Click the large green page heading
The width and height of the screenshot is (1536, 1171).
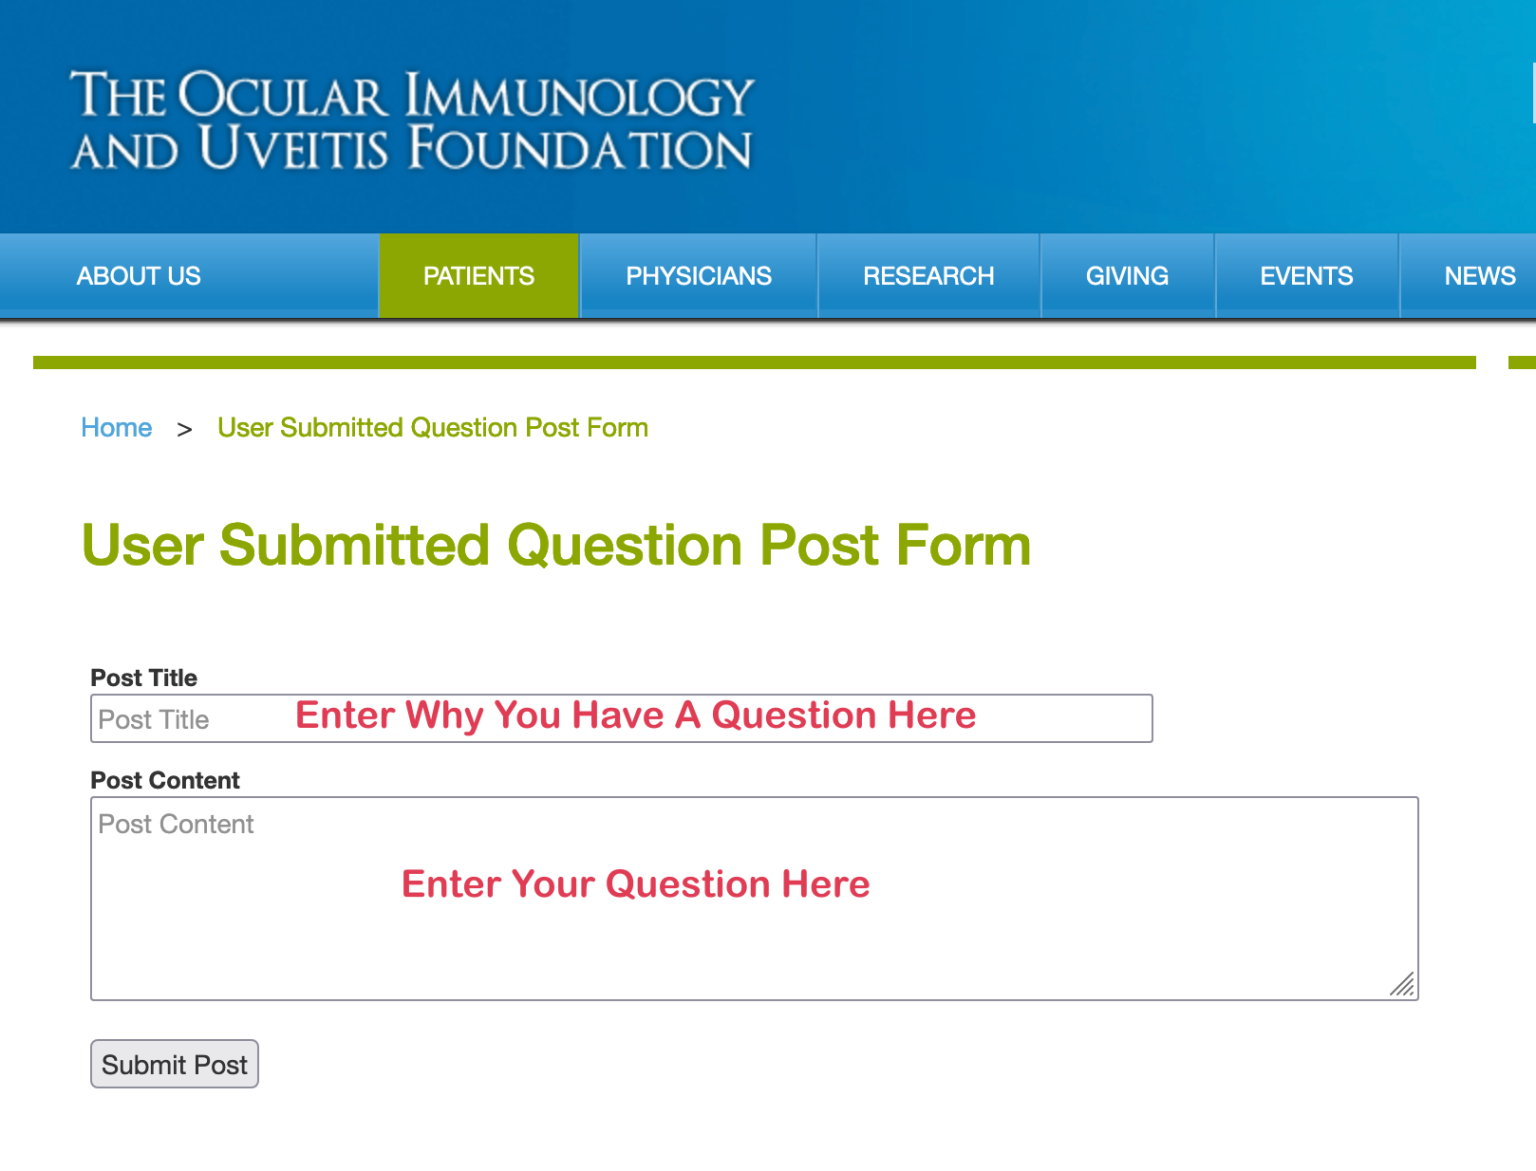coord(556,545)
